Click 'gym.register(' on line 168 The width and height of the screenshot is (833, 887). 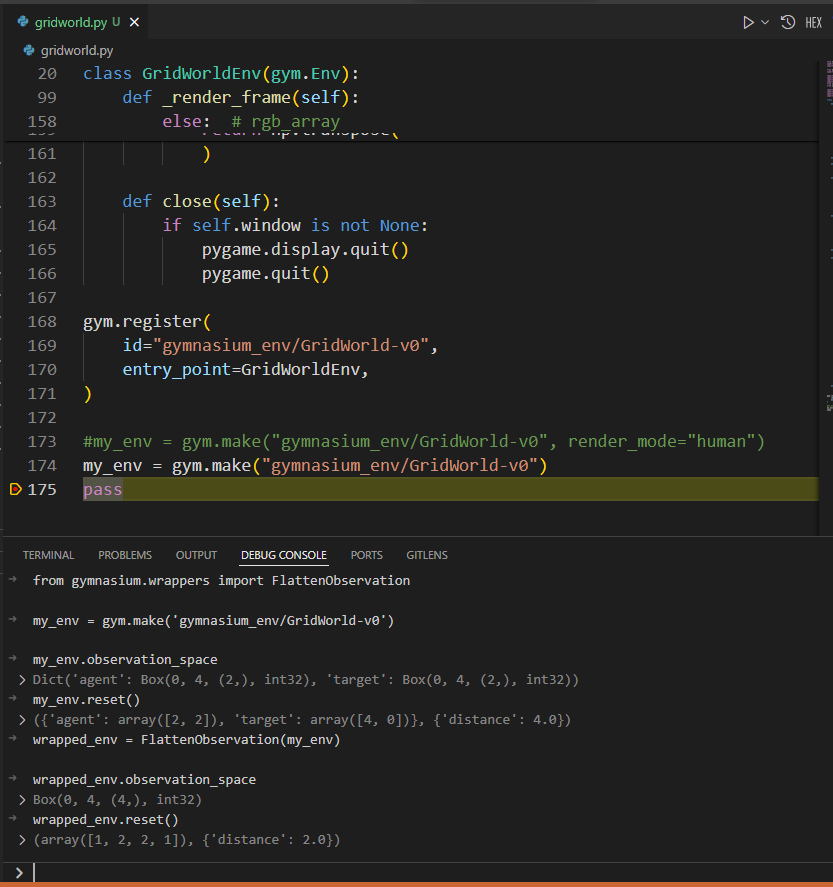point(147,322)
